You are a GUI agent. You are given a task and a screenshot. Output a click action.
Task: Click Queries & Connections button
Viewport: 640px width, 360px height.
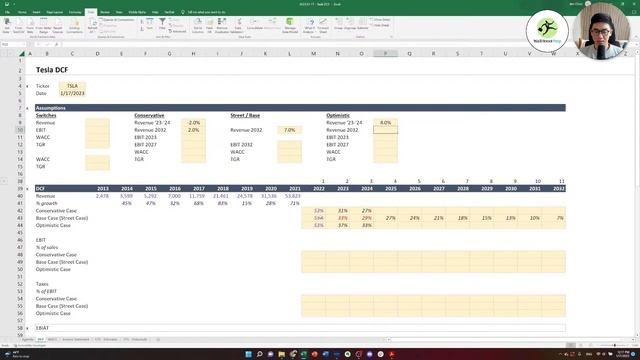point(117,20)
